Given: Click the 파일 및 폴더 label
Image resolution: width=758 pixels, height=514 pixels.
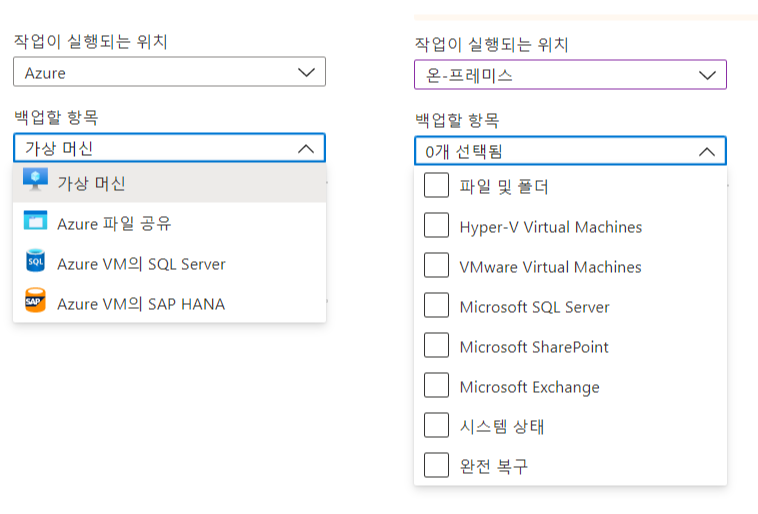Looking at the screenshot, I should pyautogui.click(x=504, y=186).
